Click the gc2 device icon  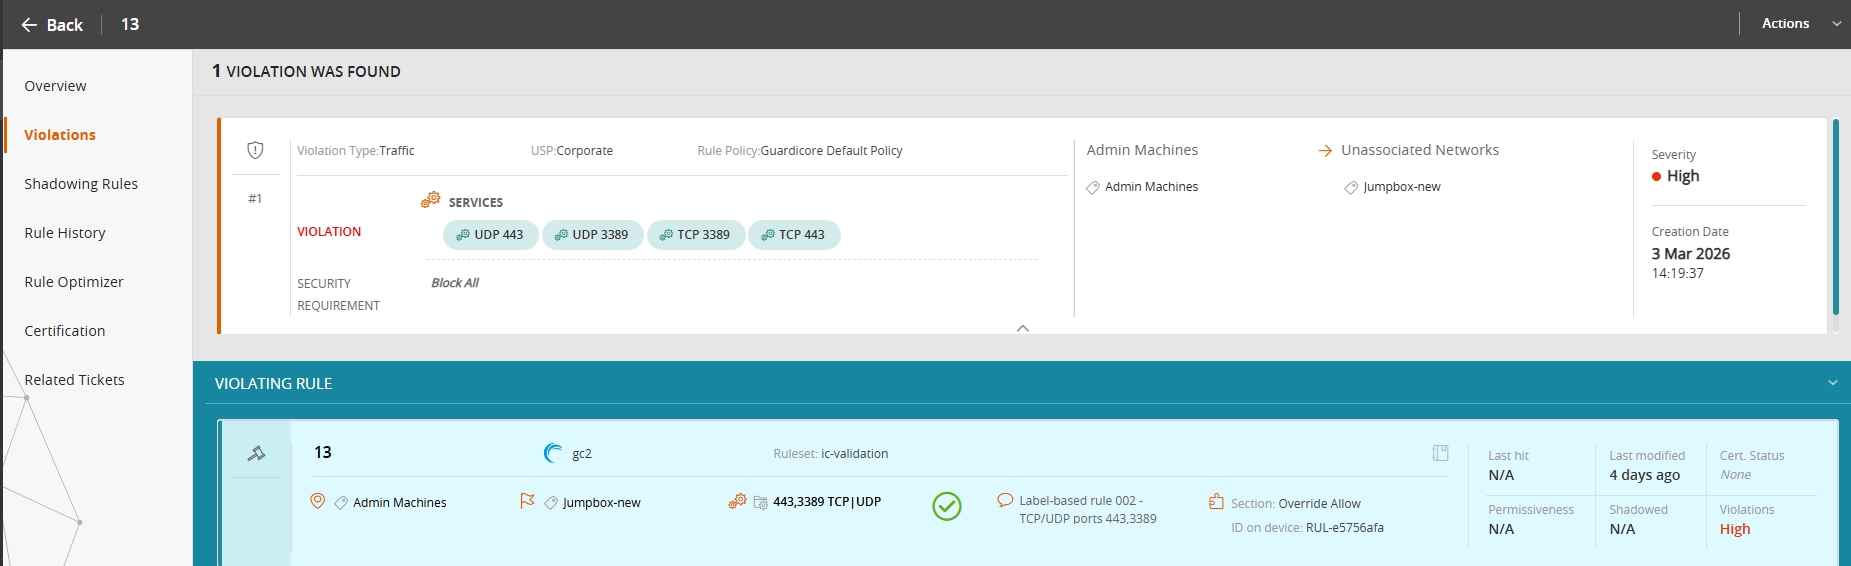pos(553,453)
